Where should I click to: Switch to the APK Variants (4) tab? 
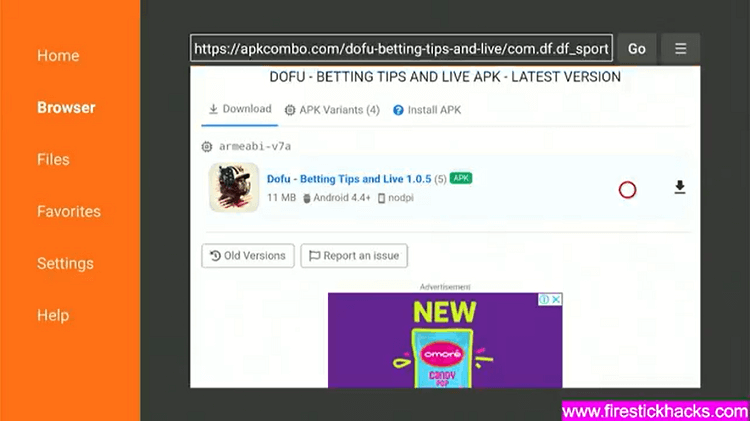pyautogui.click(x=332, y=110)
